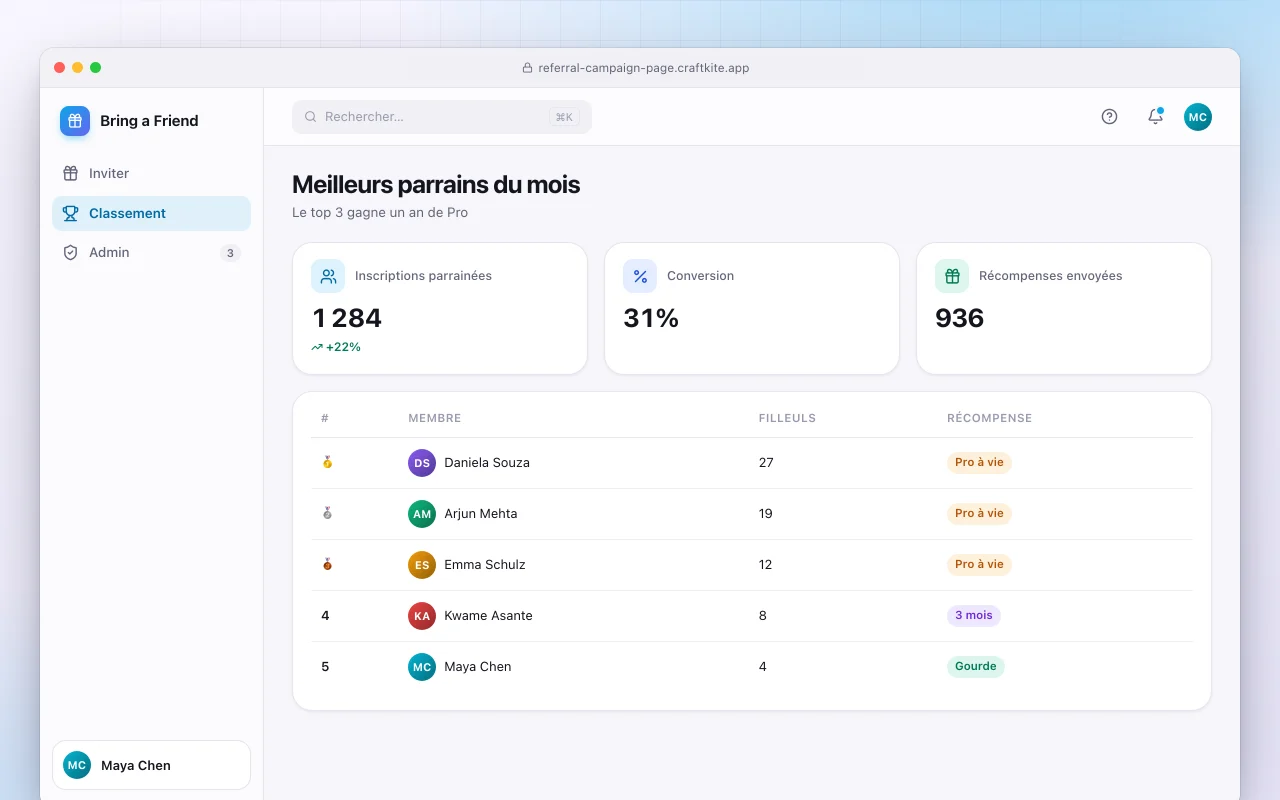The image size is (1280, 800).
Task: Click the 936 rewards value
Action: (x=960, y=318)
